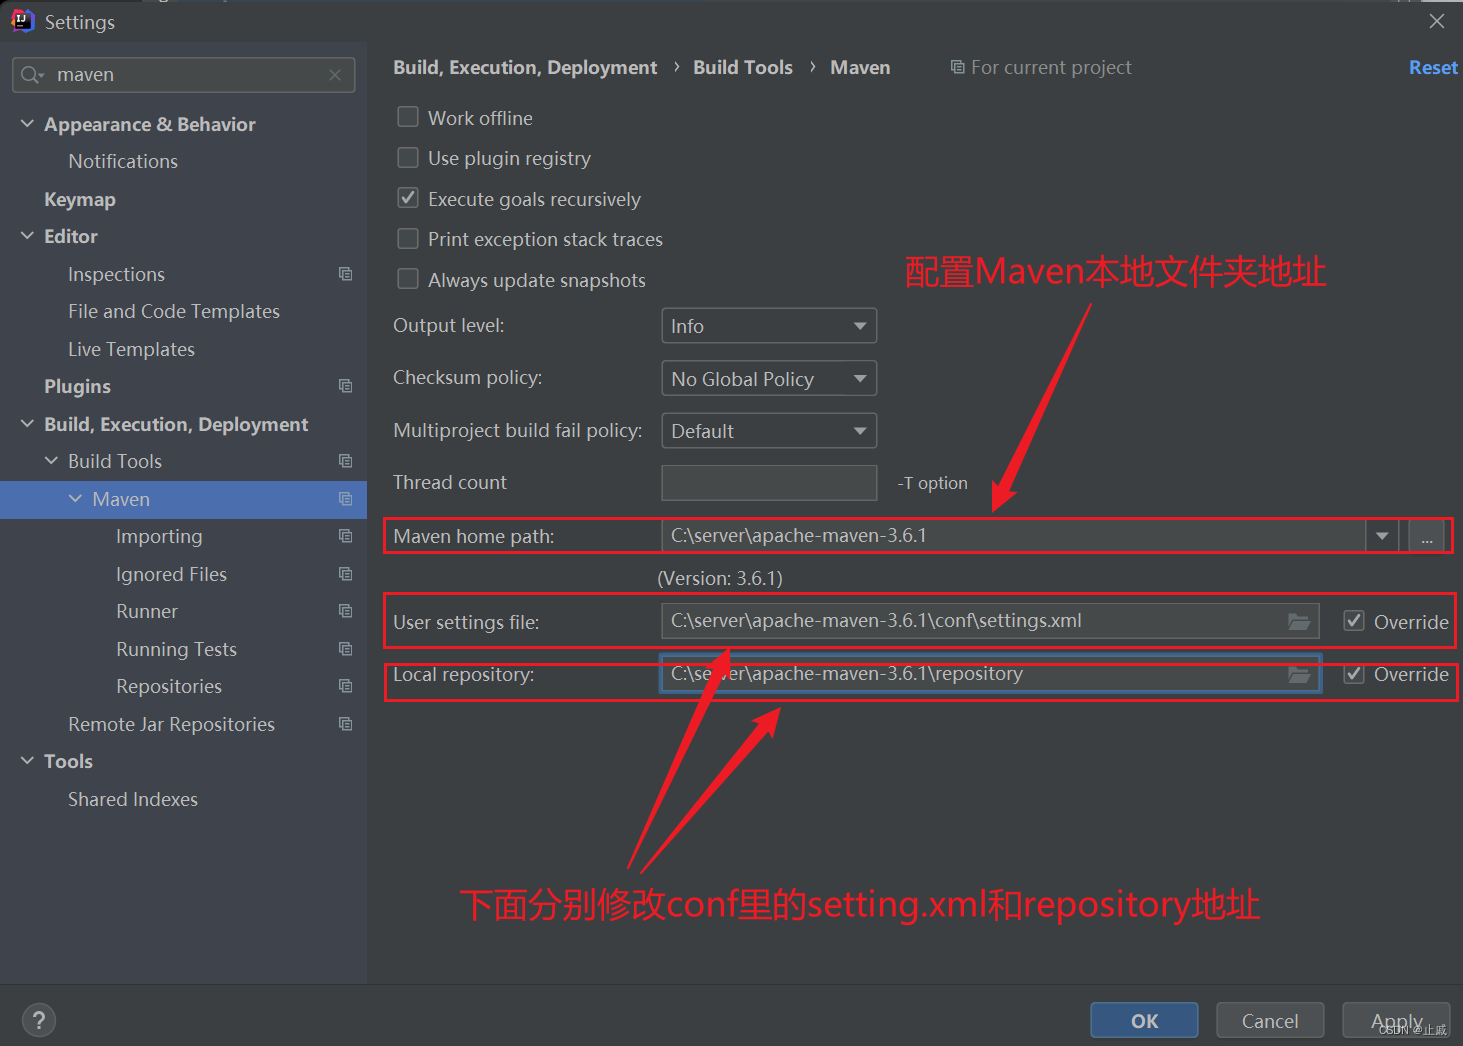Select Notifications in settings tree
The width and height of the screenshot is (1463, 1046).
point(123,161)
